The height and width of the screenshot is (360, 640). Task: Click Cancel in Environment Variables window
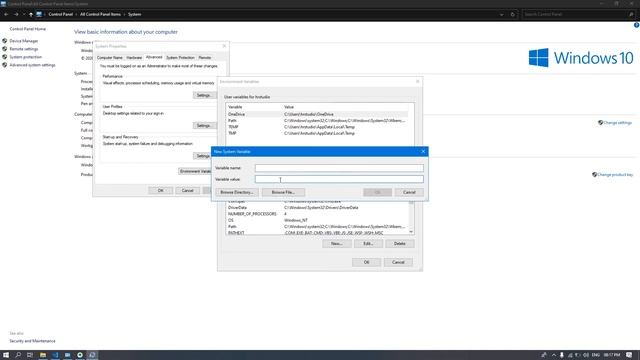pyautogui.click(x=398, y=262)
